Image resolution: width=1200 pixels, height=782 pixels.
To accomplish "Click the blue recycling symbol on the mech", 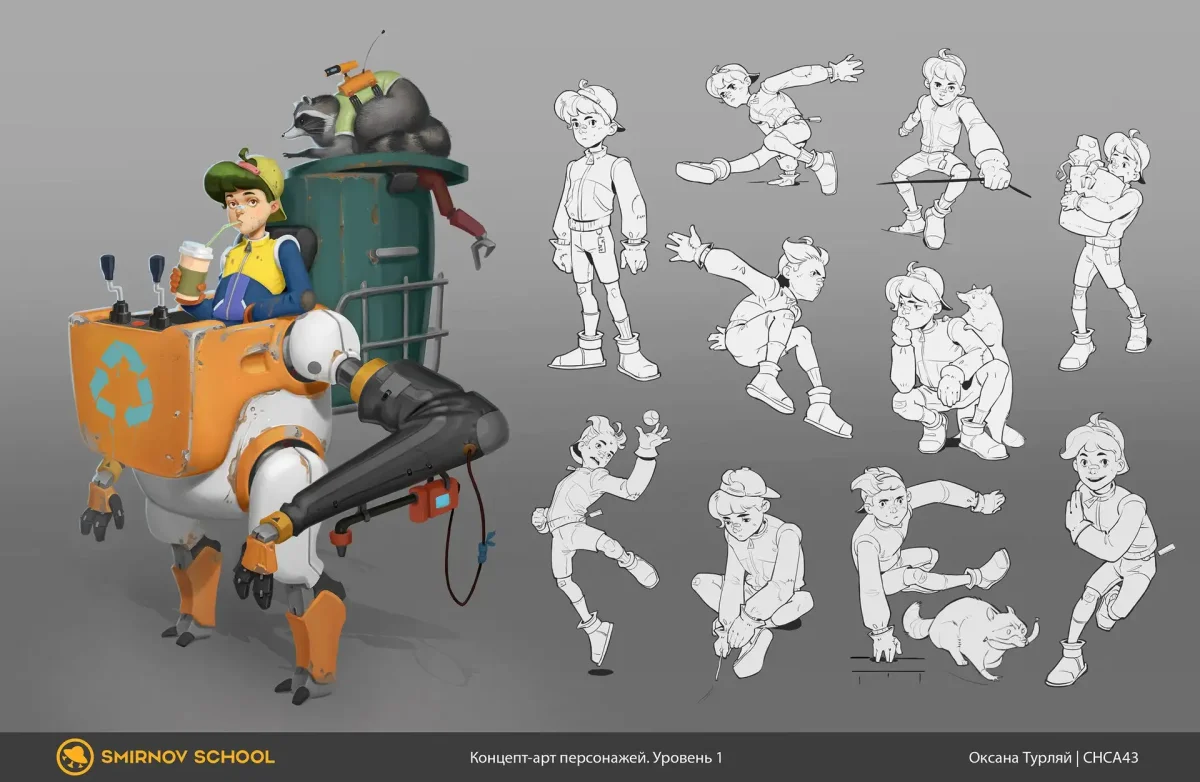I will (x=119, y=382).
